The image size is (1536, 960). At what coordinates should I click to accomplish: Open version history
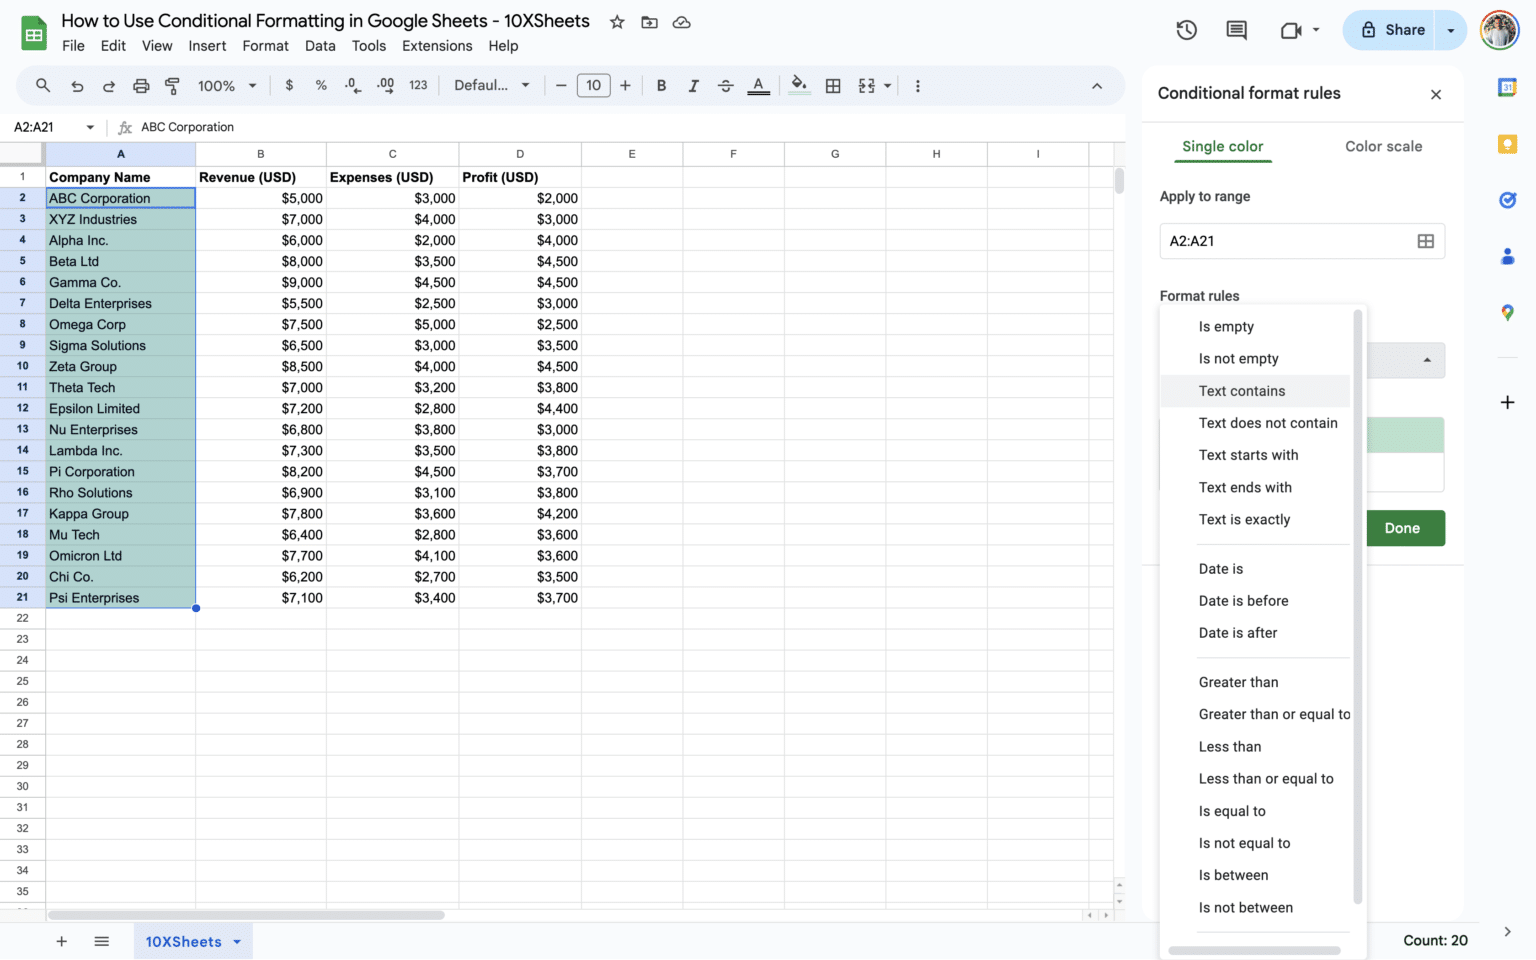coord(1186,30)
